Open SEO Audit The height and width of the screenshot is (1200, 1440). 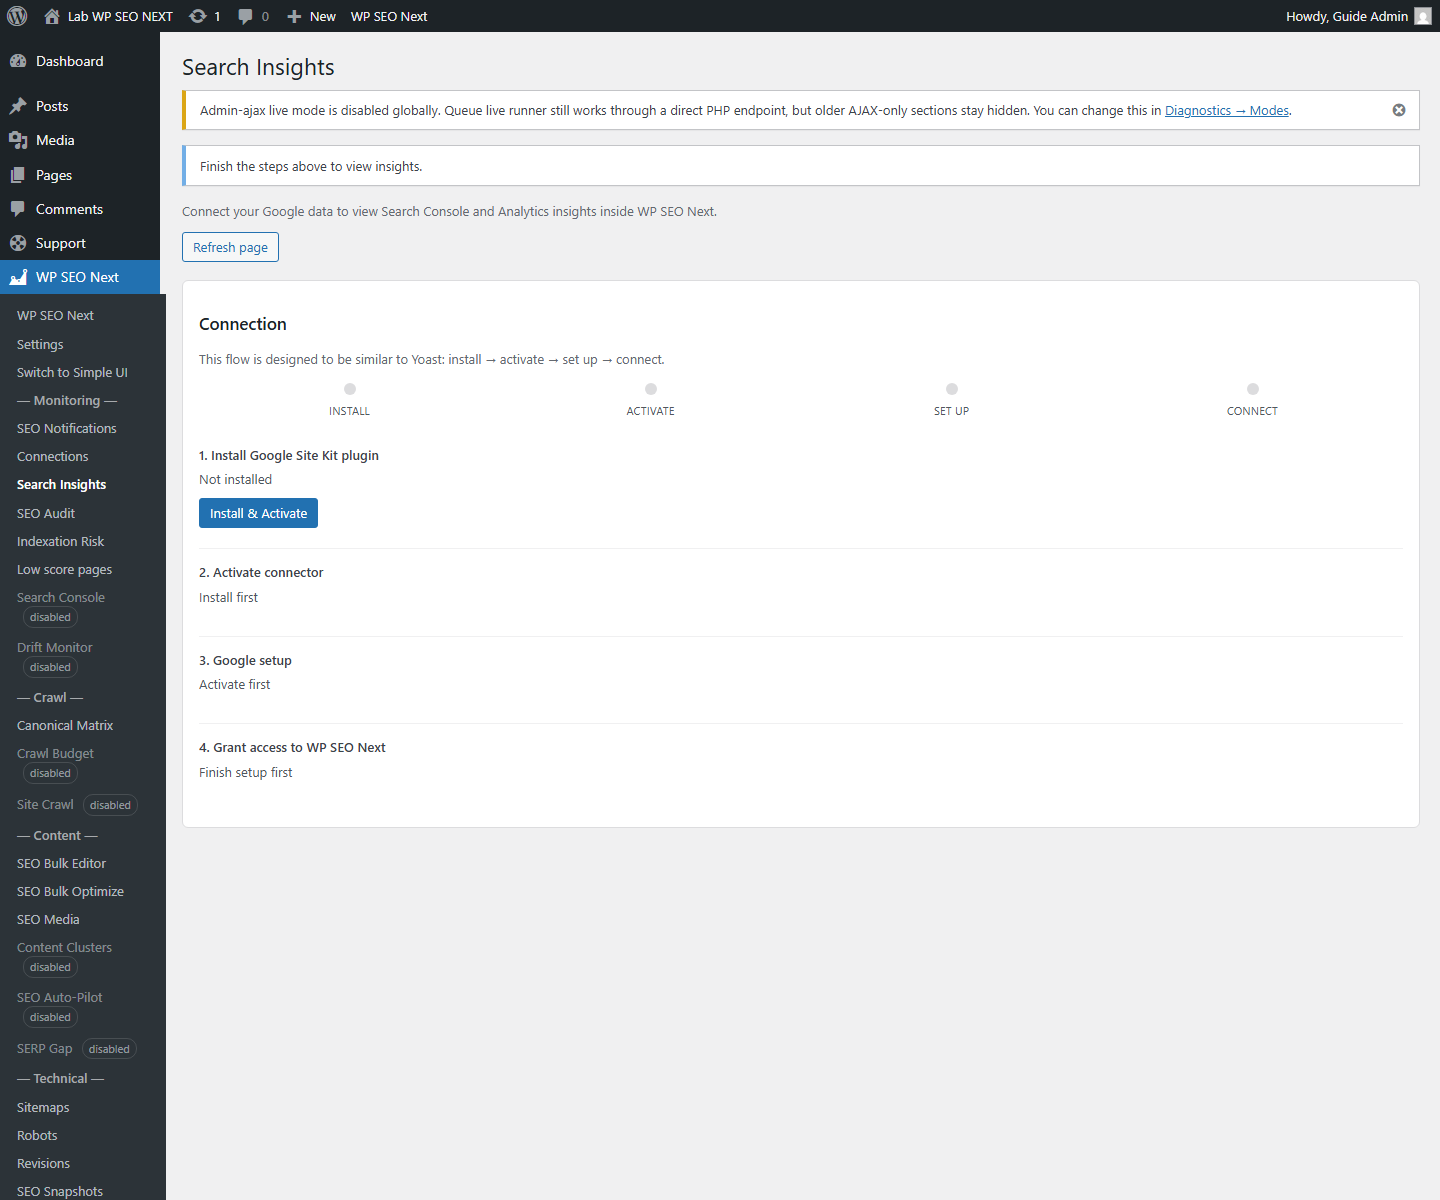[46, 513]
